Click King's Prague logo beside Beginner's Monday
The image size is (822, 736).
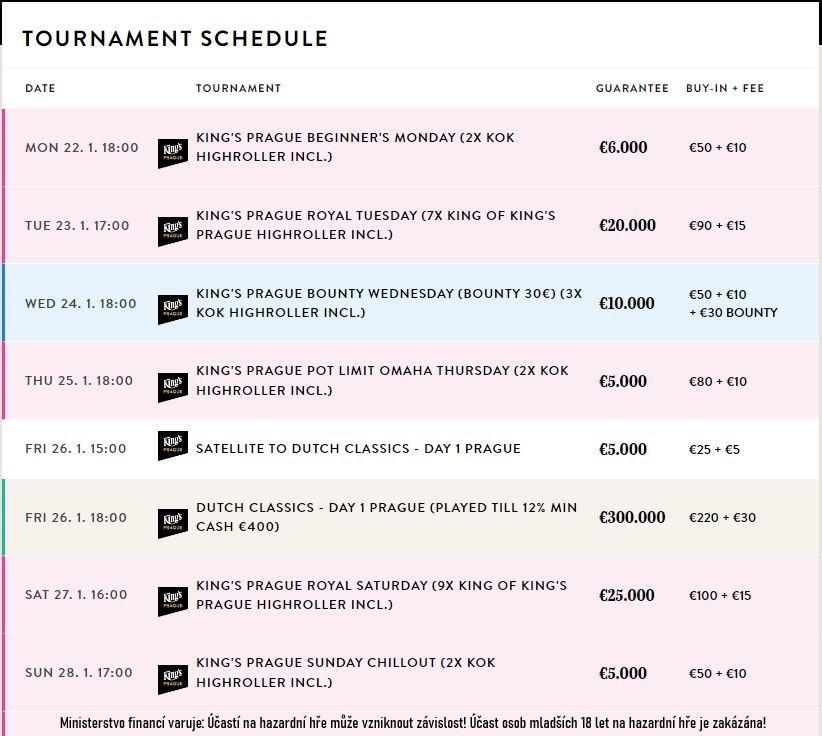click(x=173, y=152)
